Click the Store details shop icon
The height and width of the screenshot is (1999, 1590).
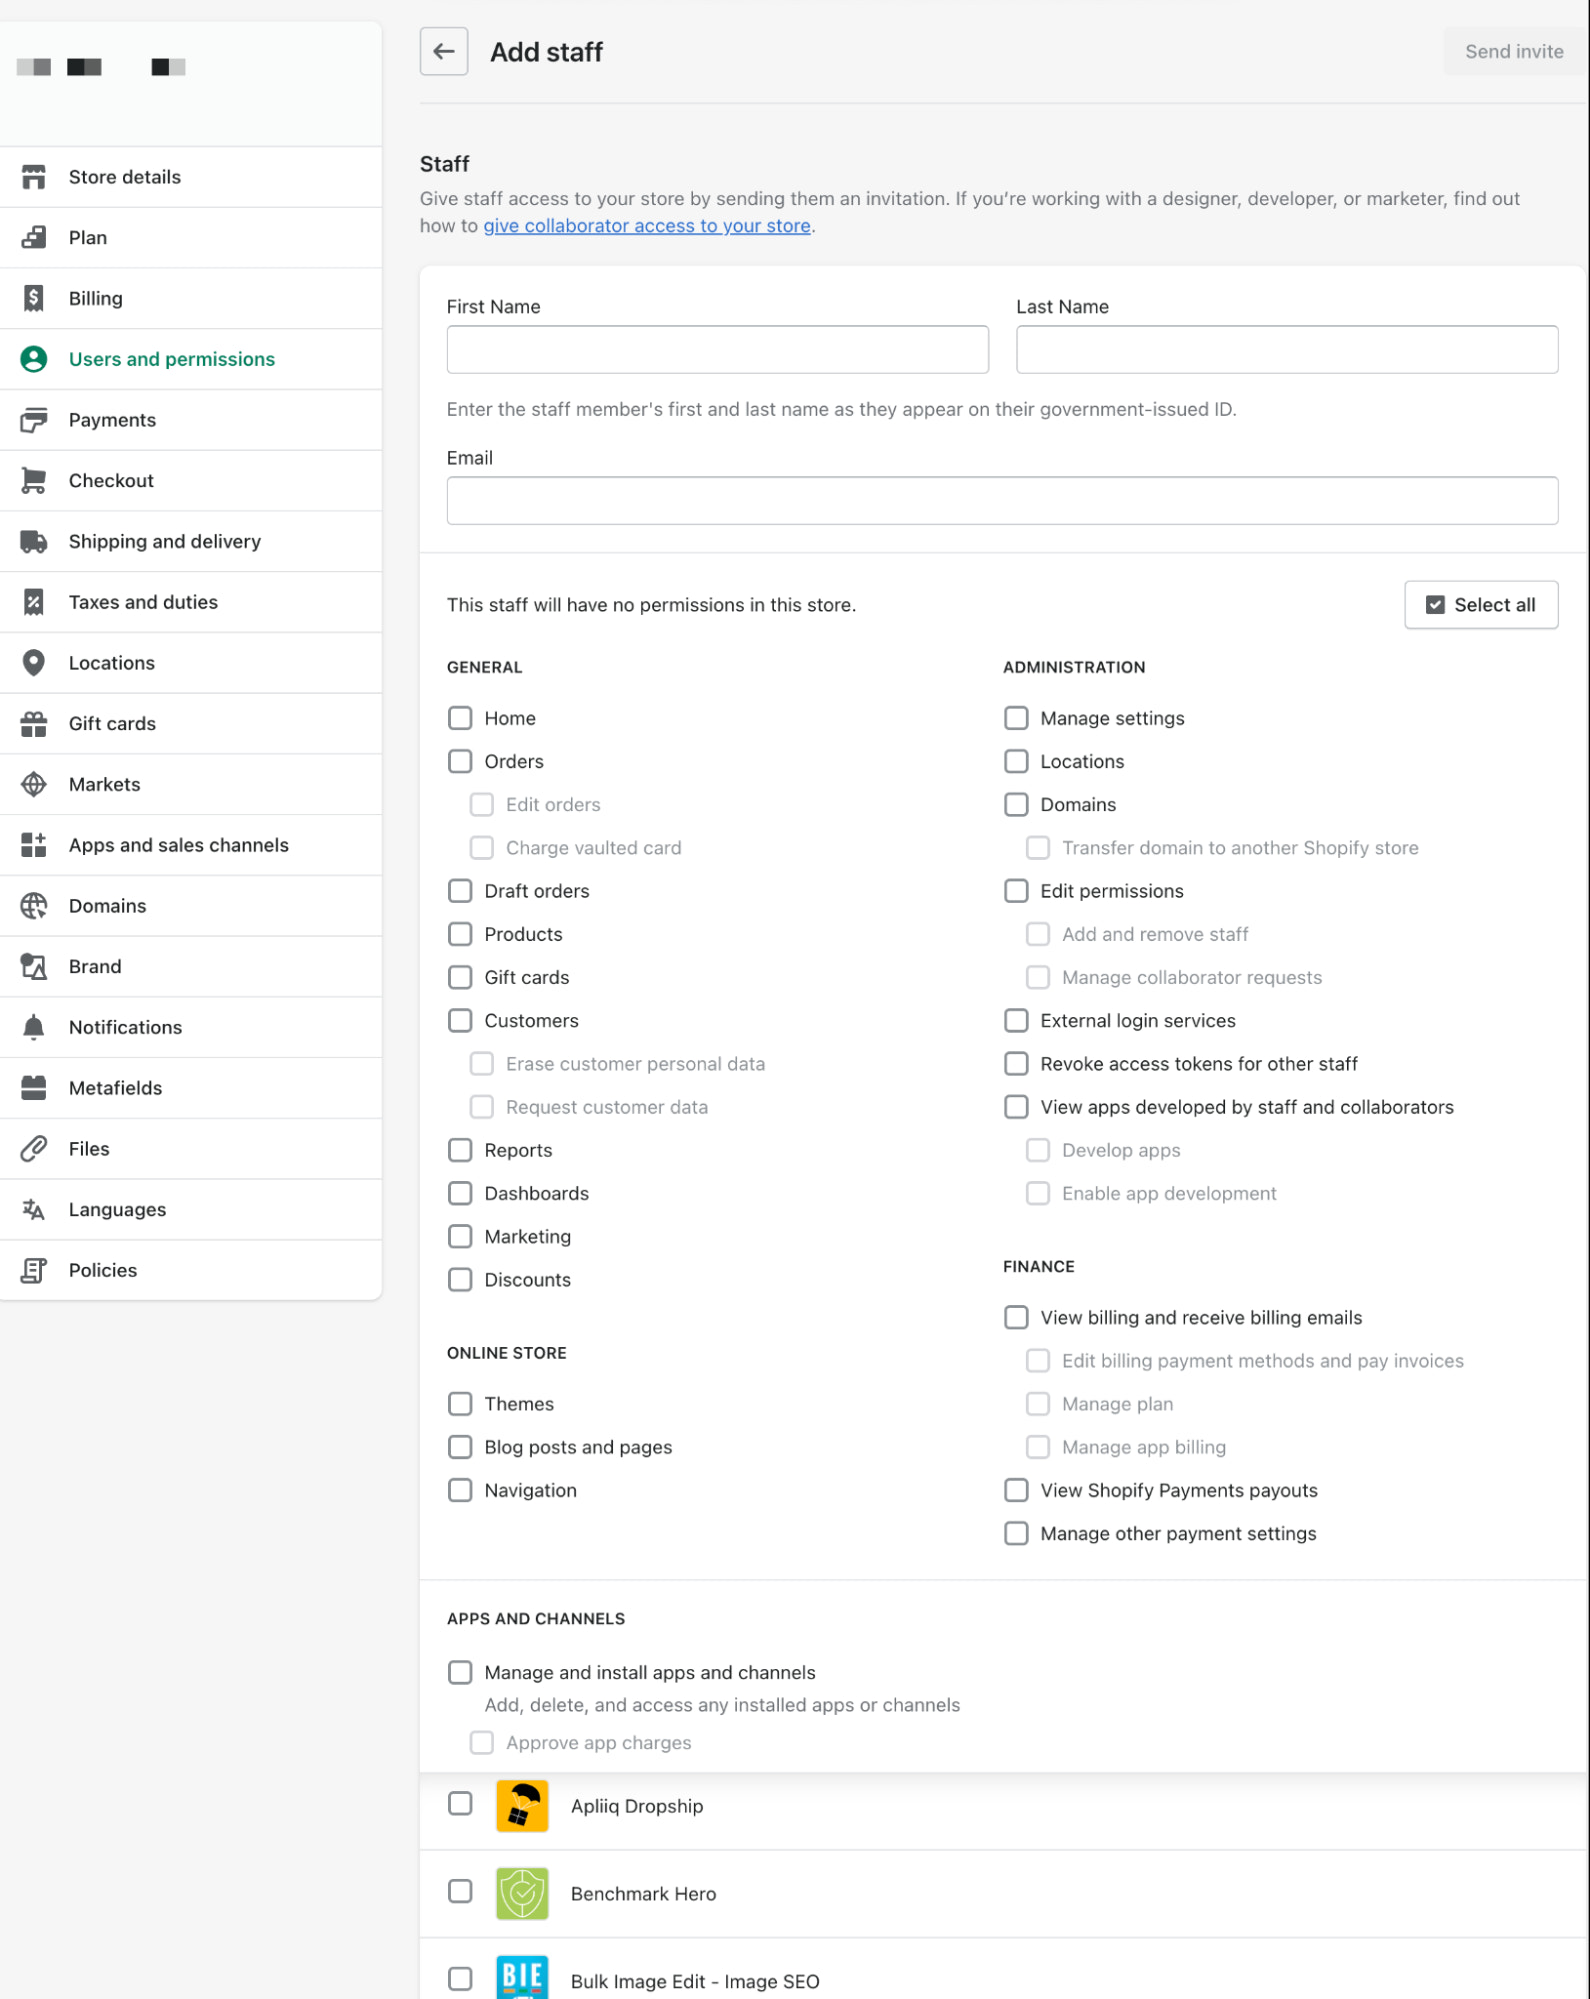tap(34, 177)
